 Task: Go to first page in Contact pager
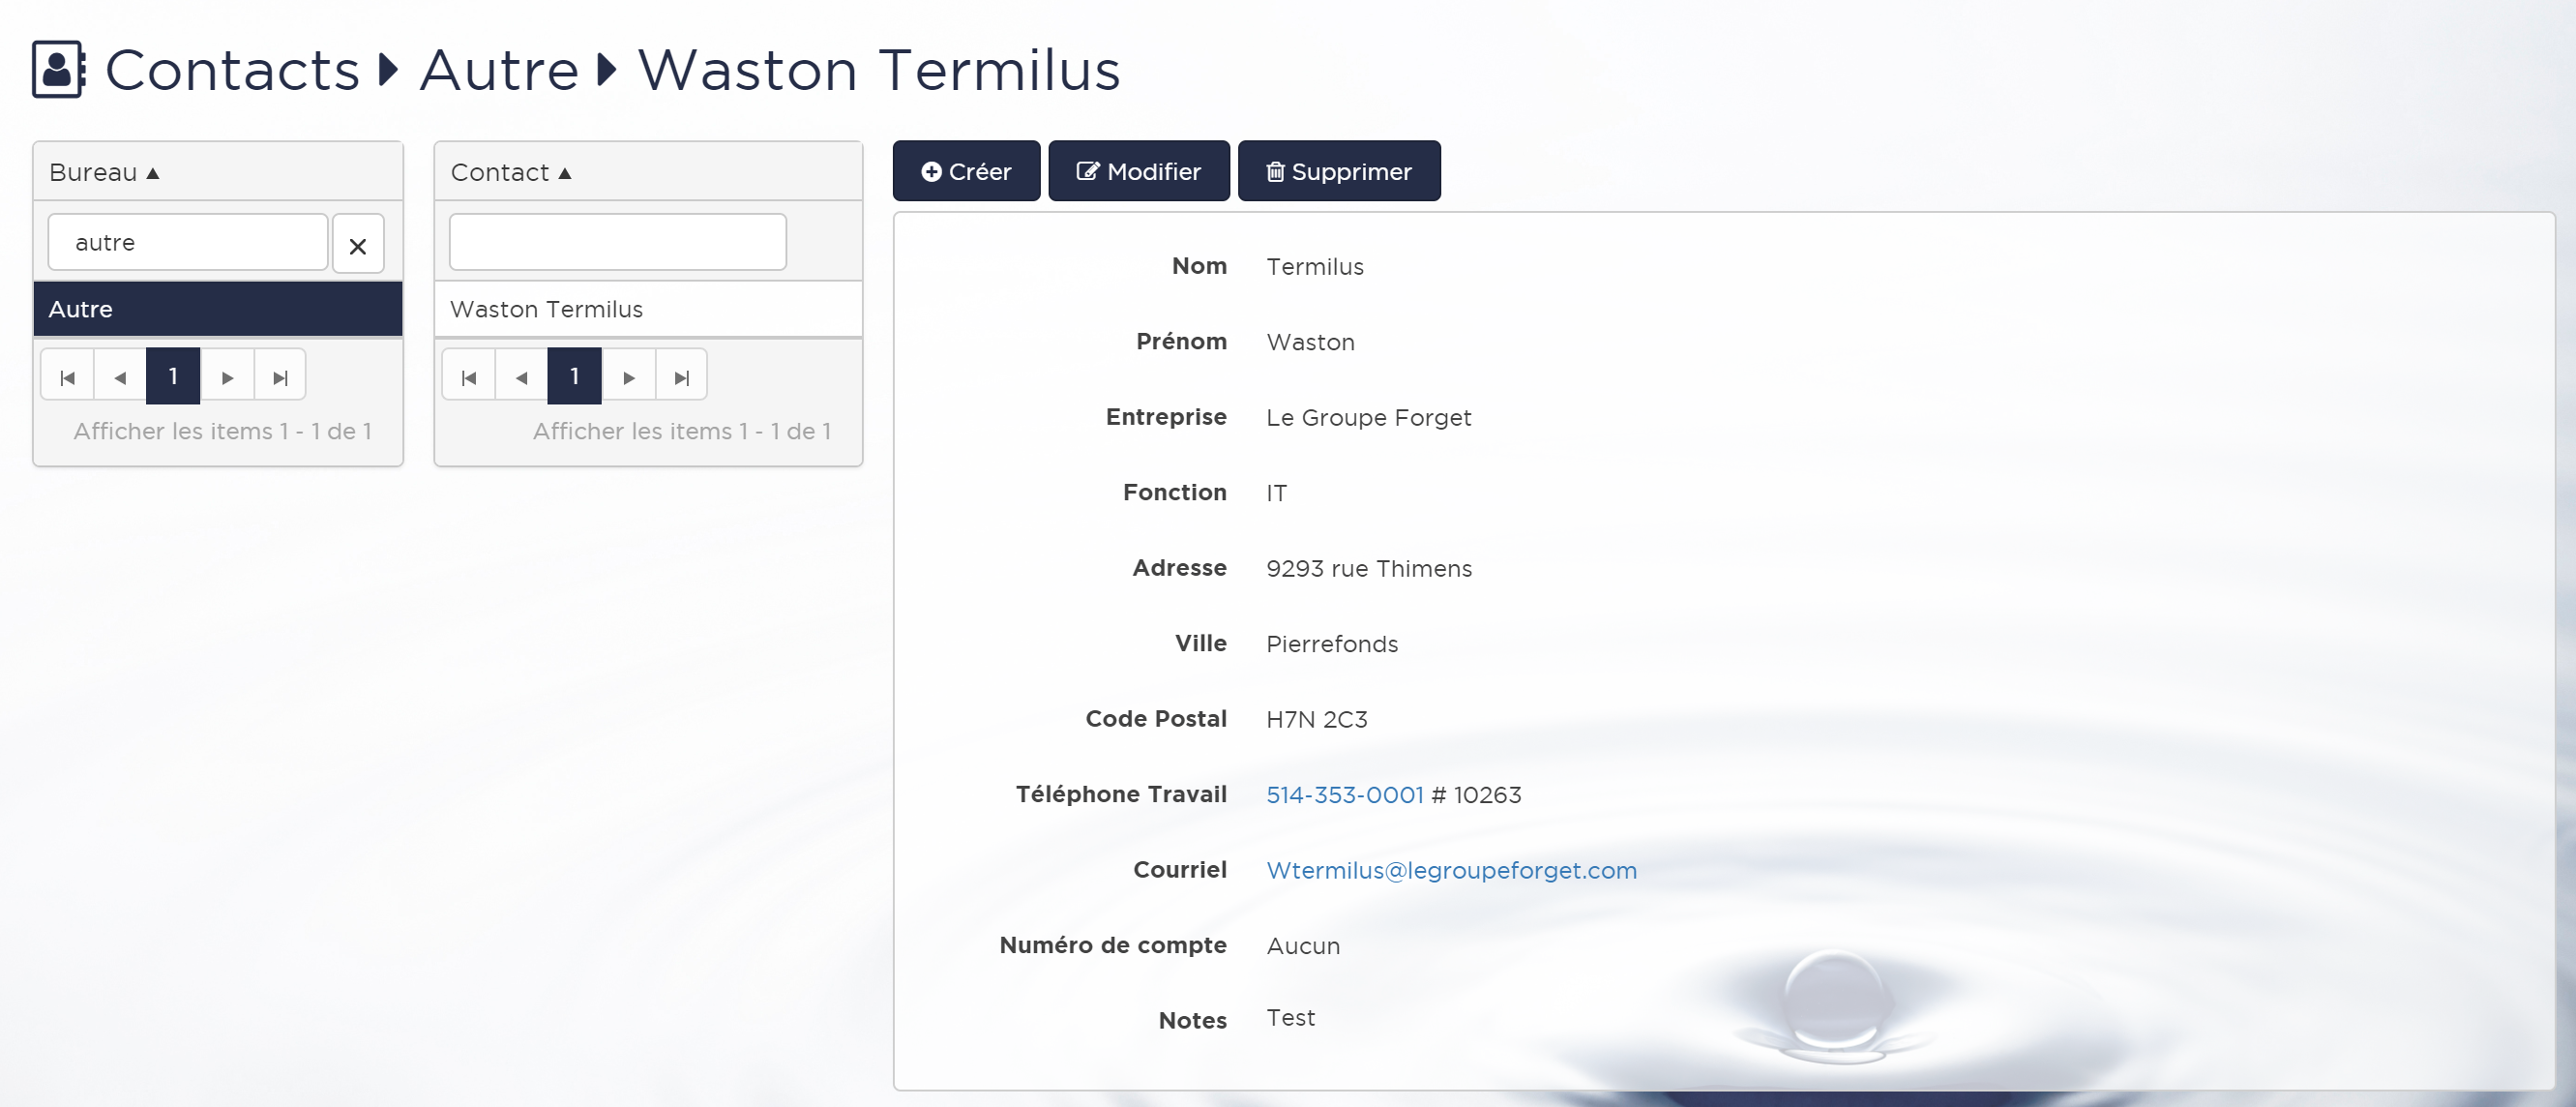click(468, 377)
